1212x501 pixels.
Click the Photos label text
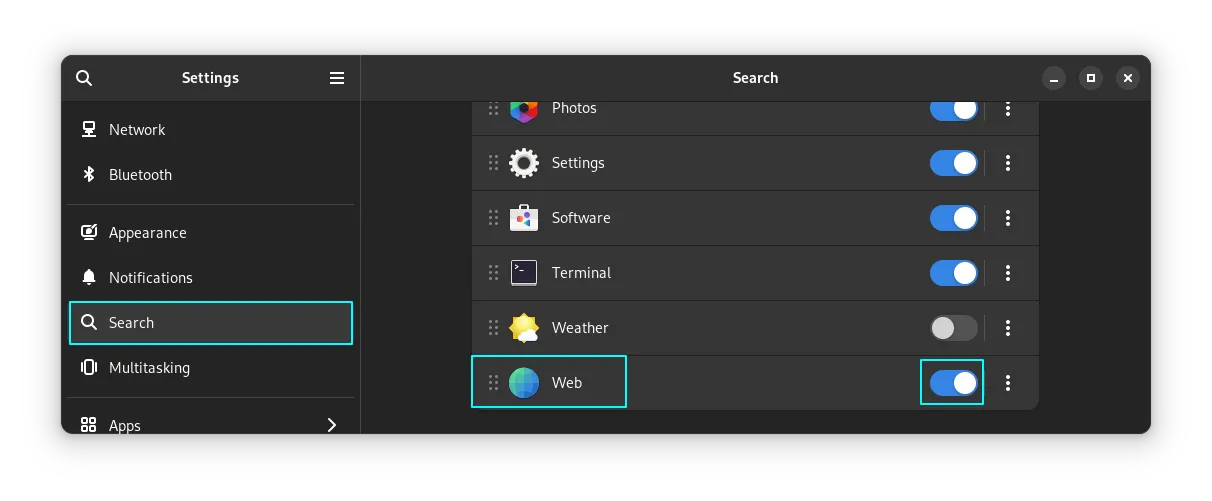click(574, 108)
